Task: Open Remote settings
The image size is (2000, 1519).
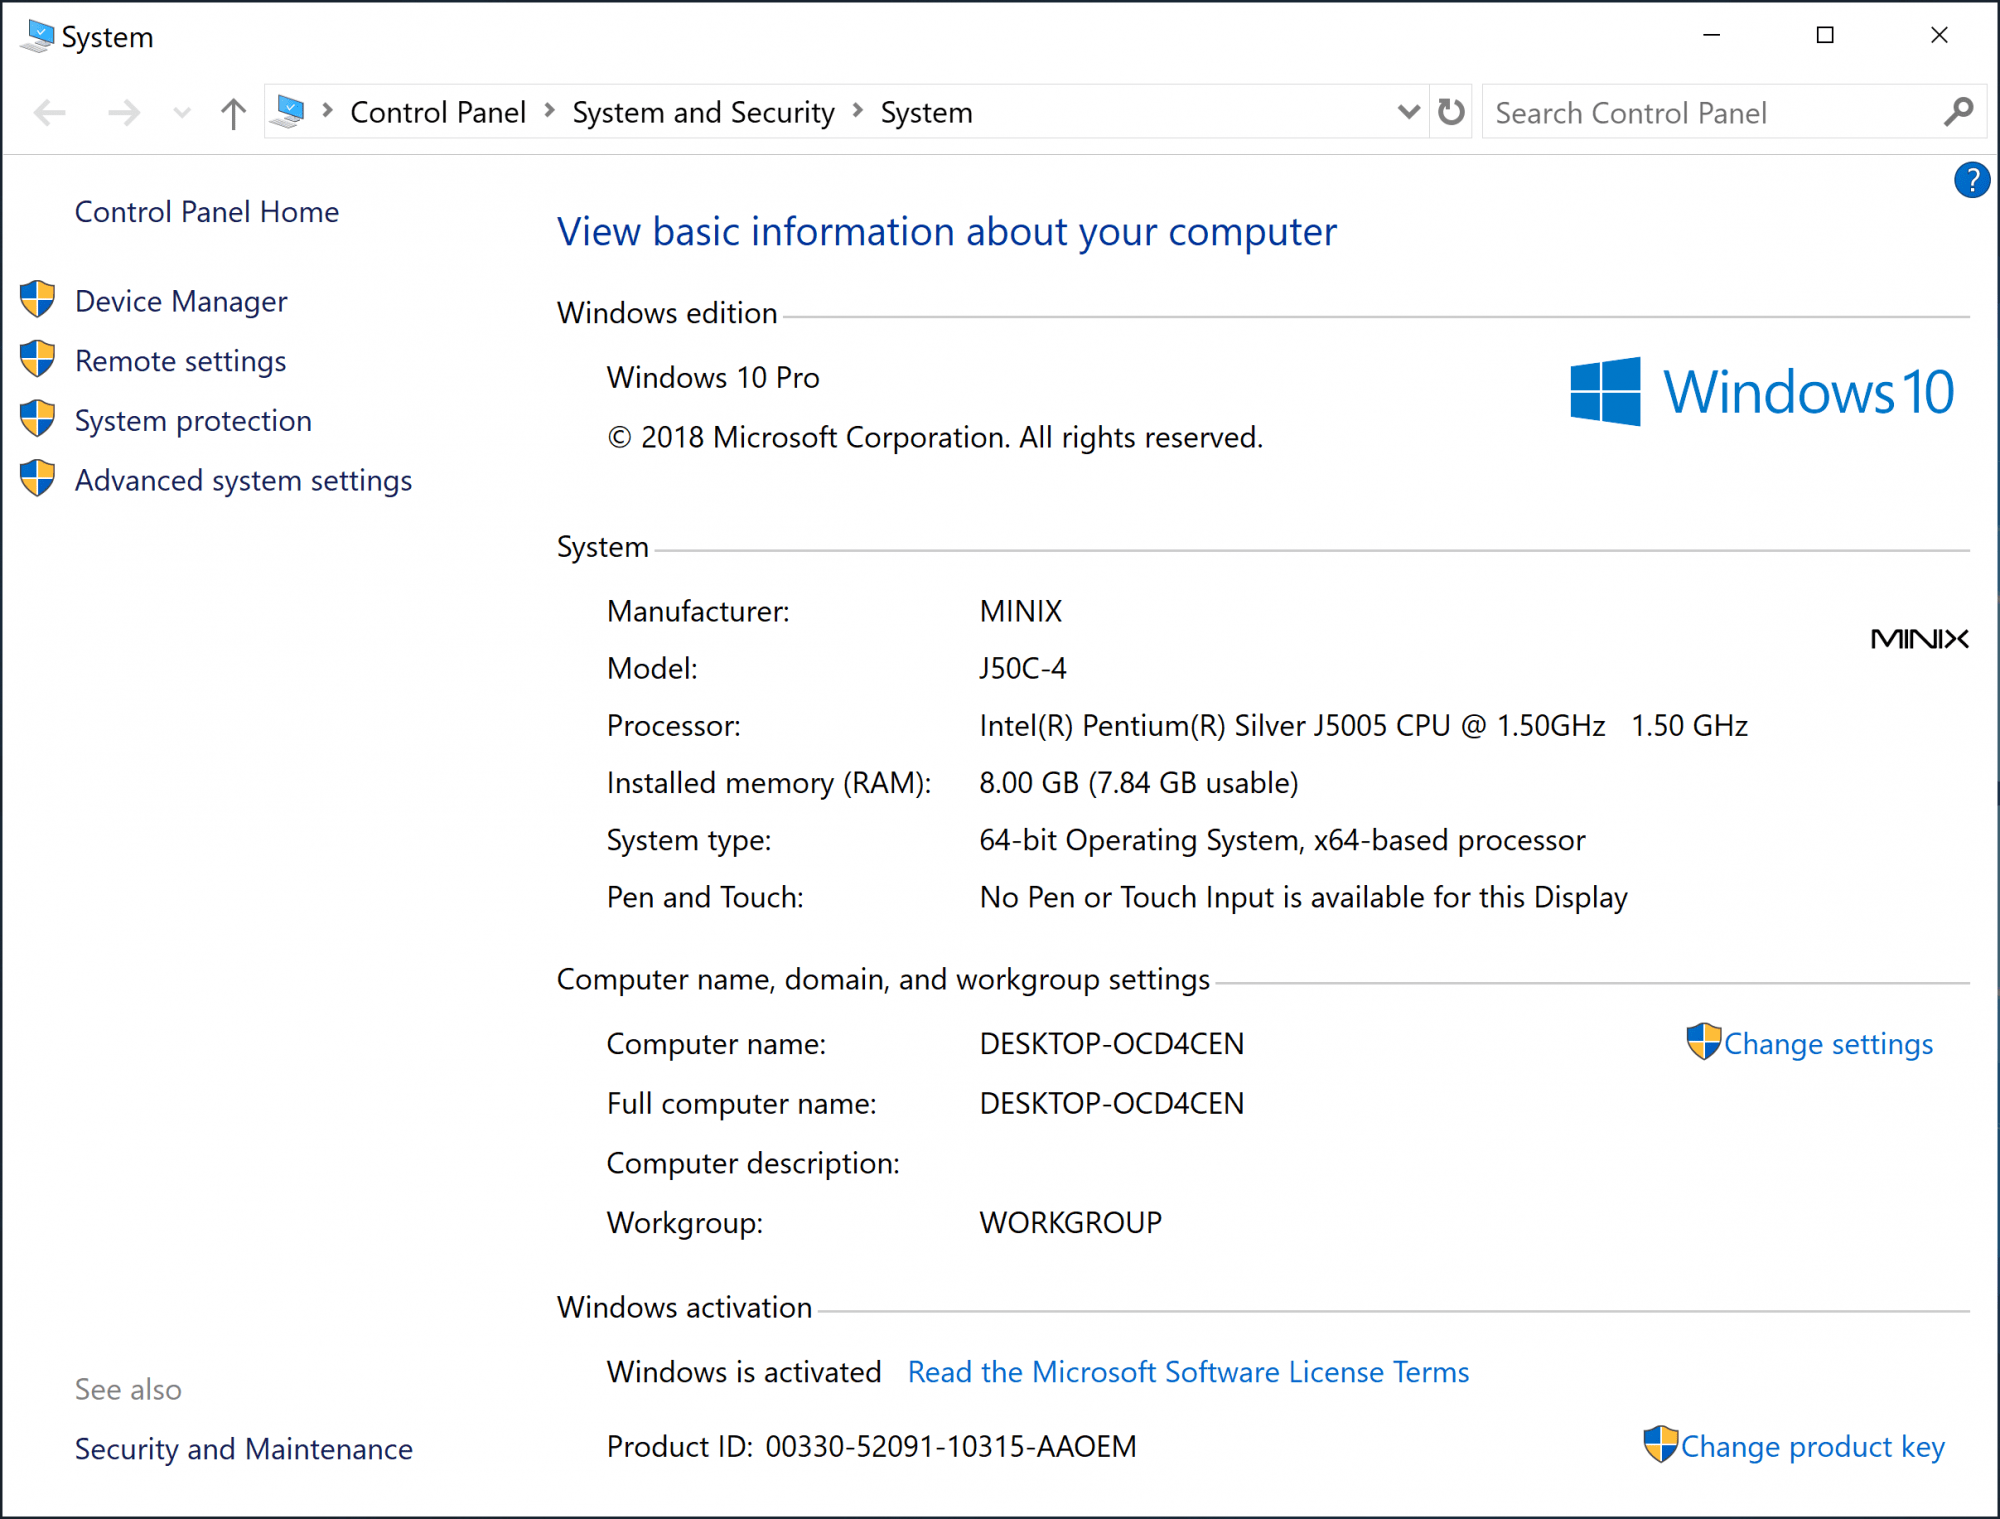Action: pyautogui.click(x=181, y=361)
